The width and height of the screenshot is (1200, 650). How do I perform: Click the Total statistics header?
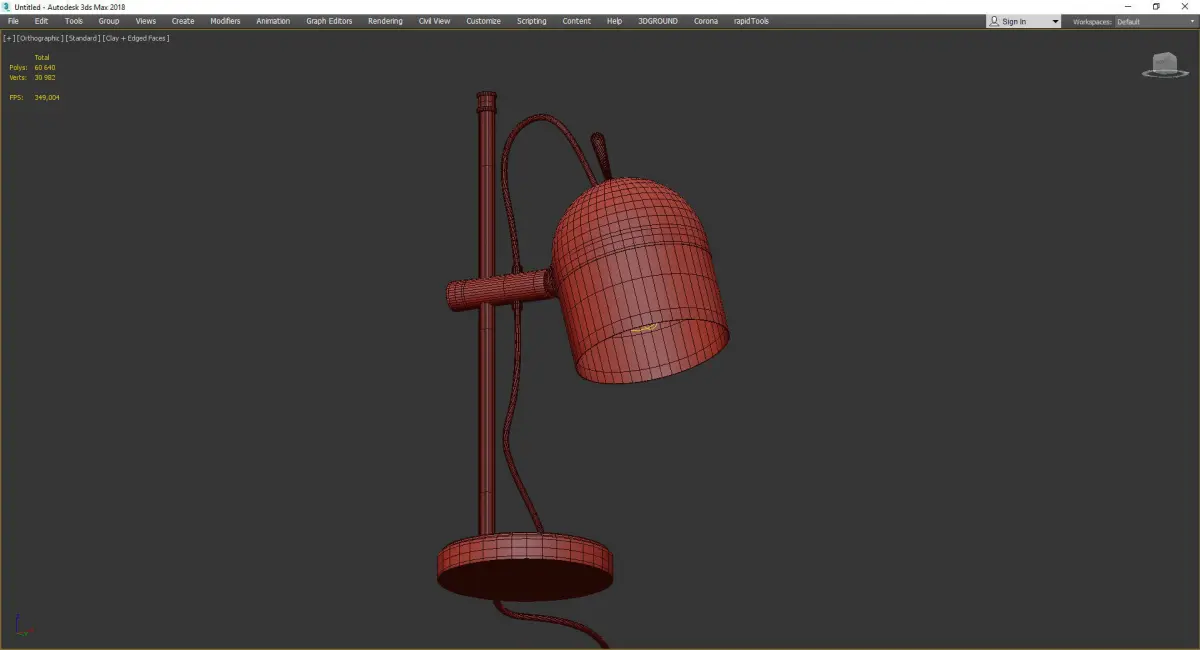41,57
